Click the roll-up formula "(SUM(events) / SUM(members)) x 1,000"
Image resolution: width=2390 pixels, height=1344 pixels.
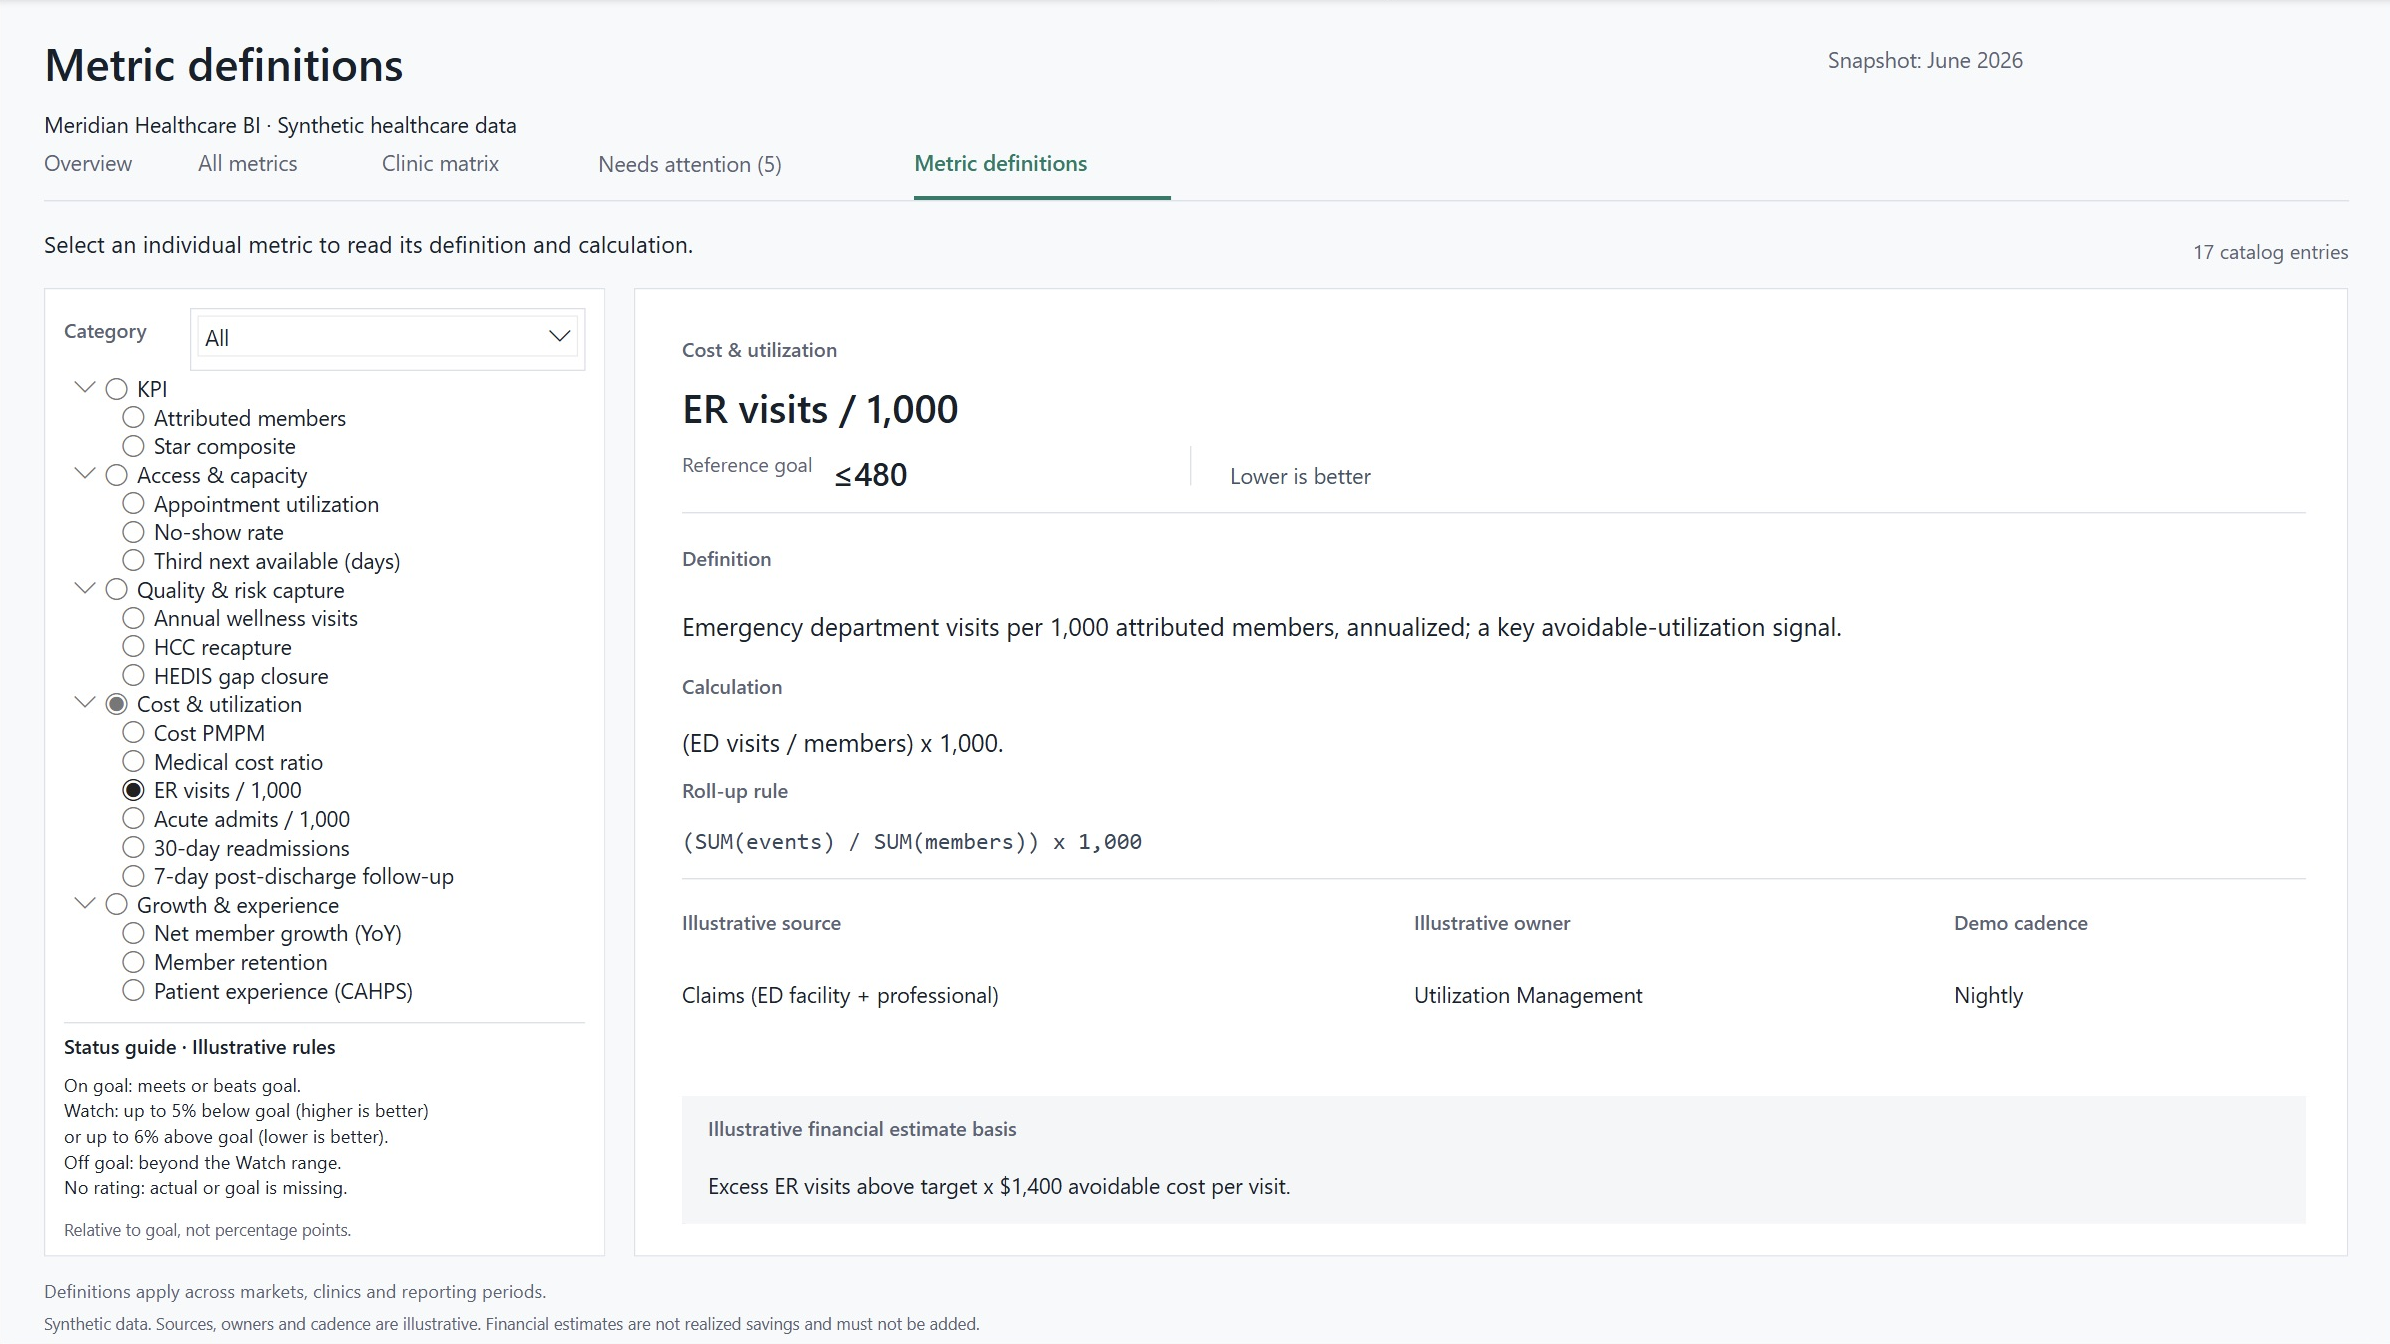click(x=912, y=842)
